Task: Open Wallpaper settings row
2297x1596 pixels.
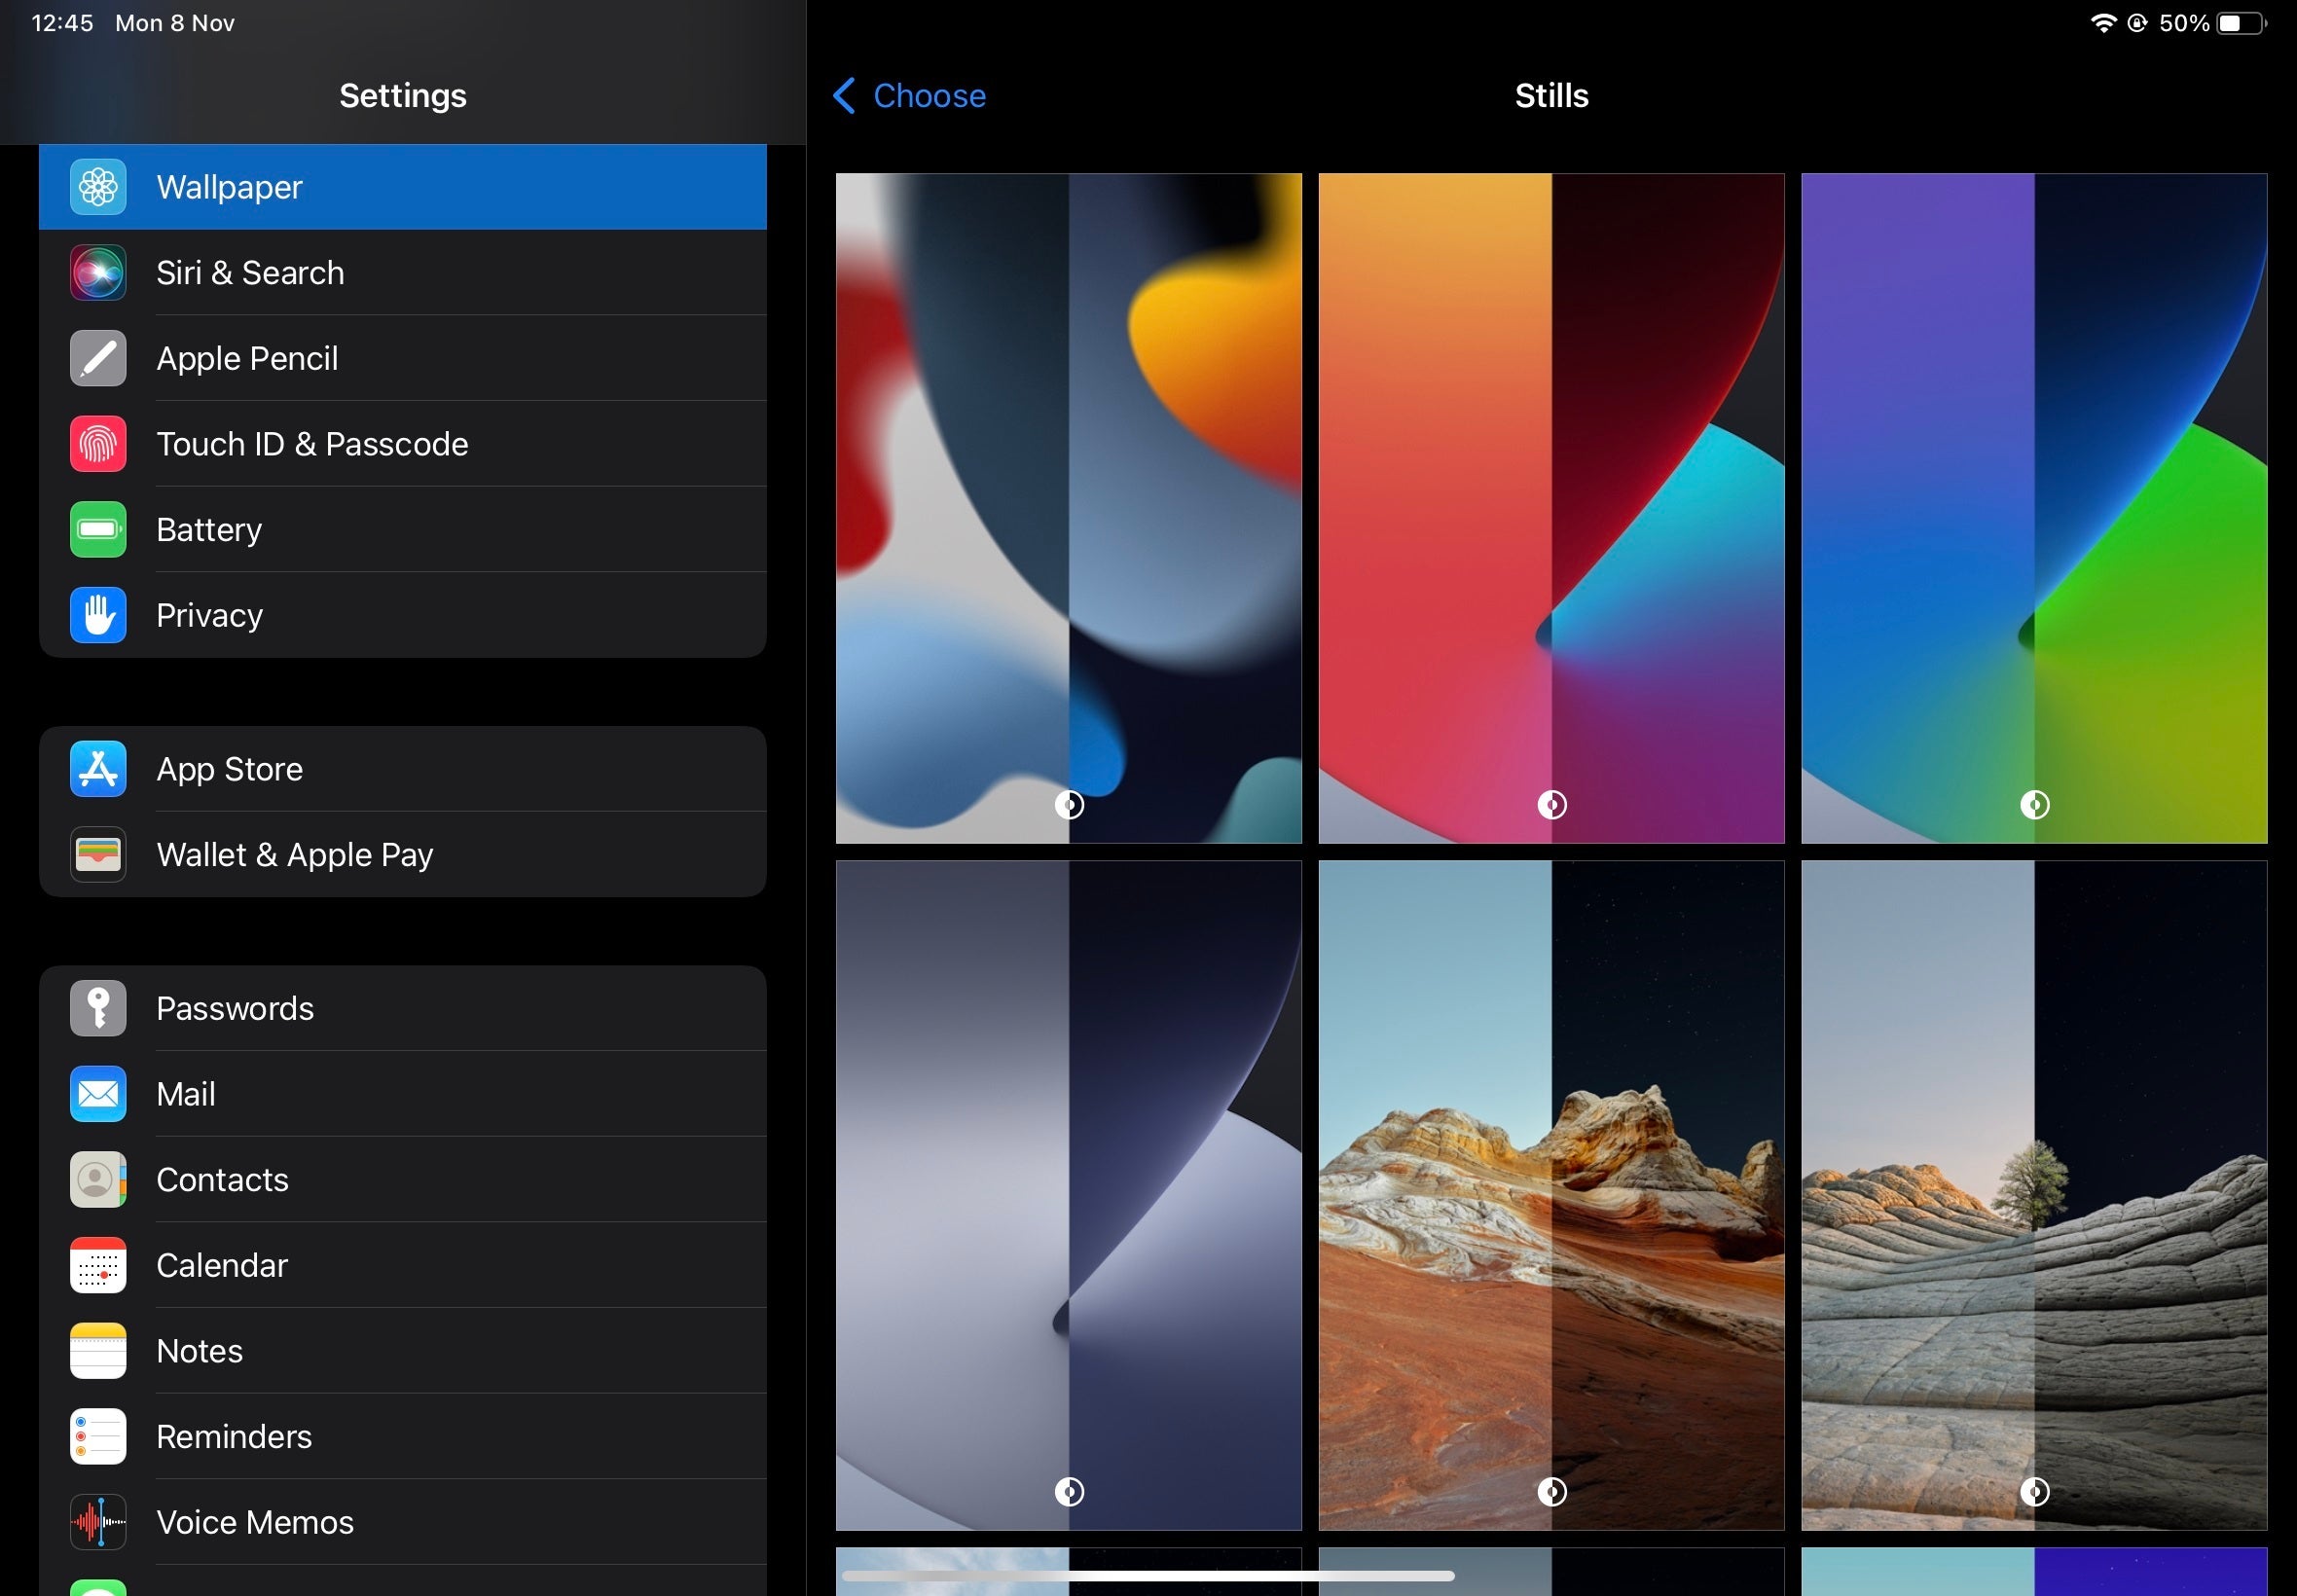Action: tap(403, 187)
